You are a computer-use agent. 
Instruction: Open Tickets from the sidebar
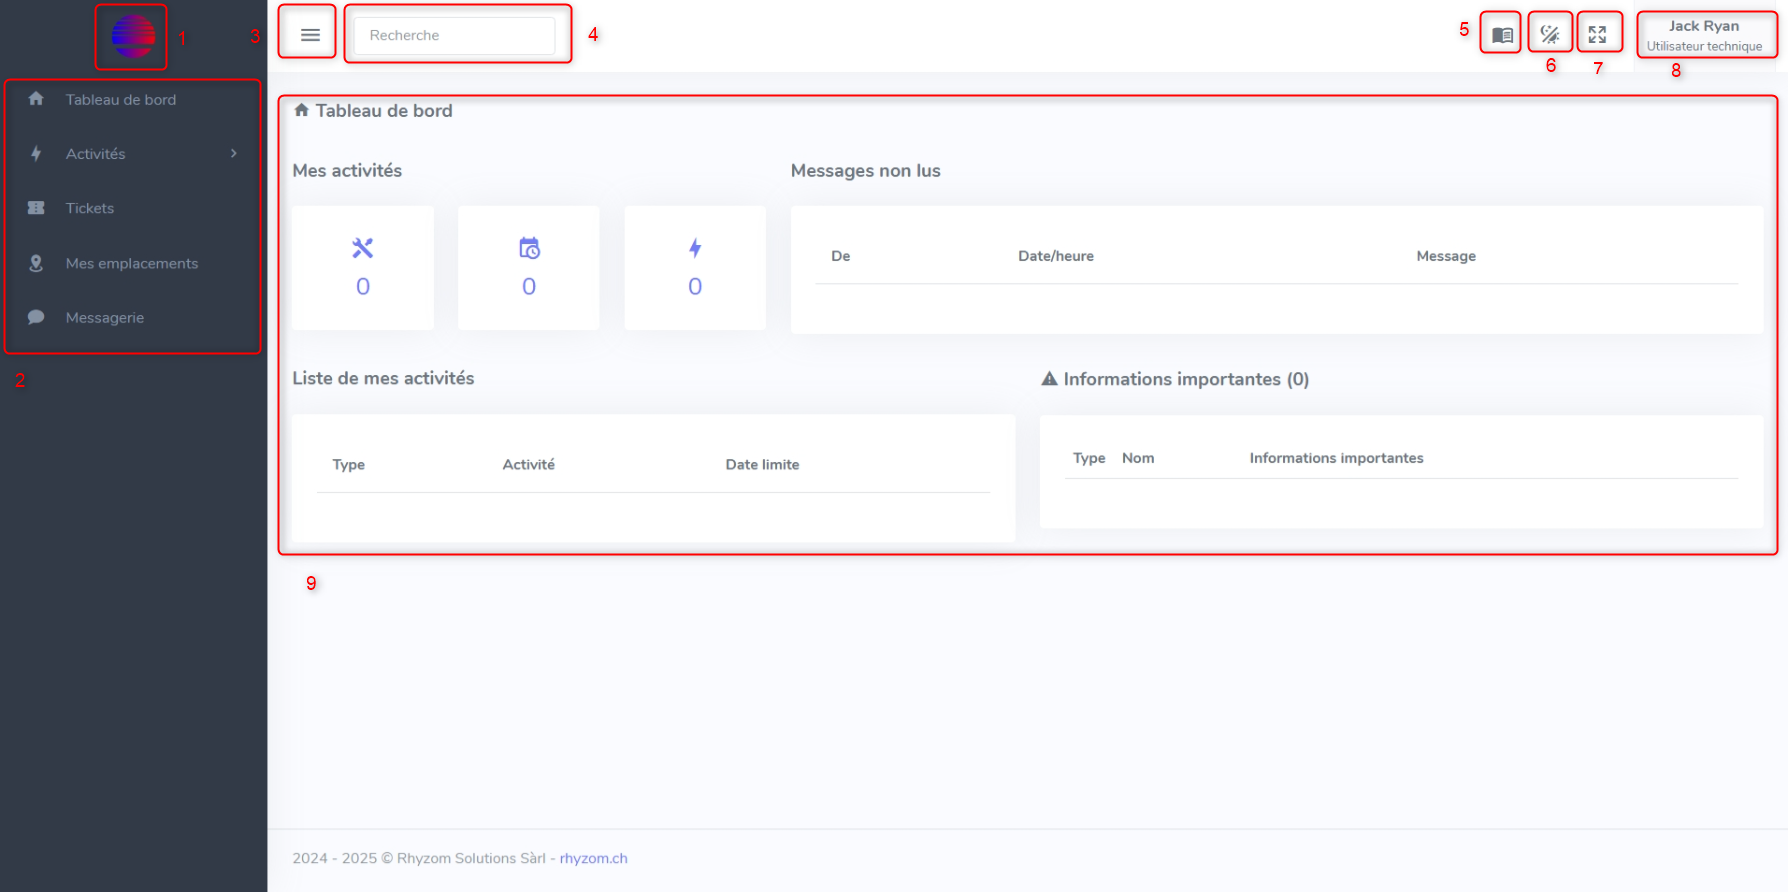90,208
